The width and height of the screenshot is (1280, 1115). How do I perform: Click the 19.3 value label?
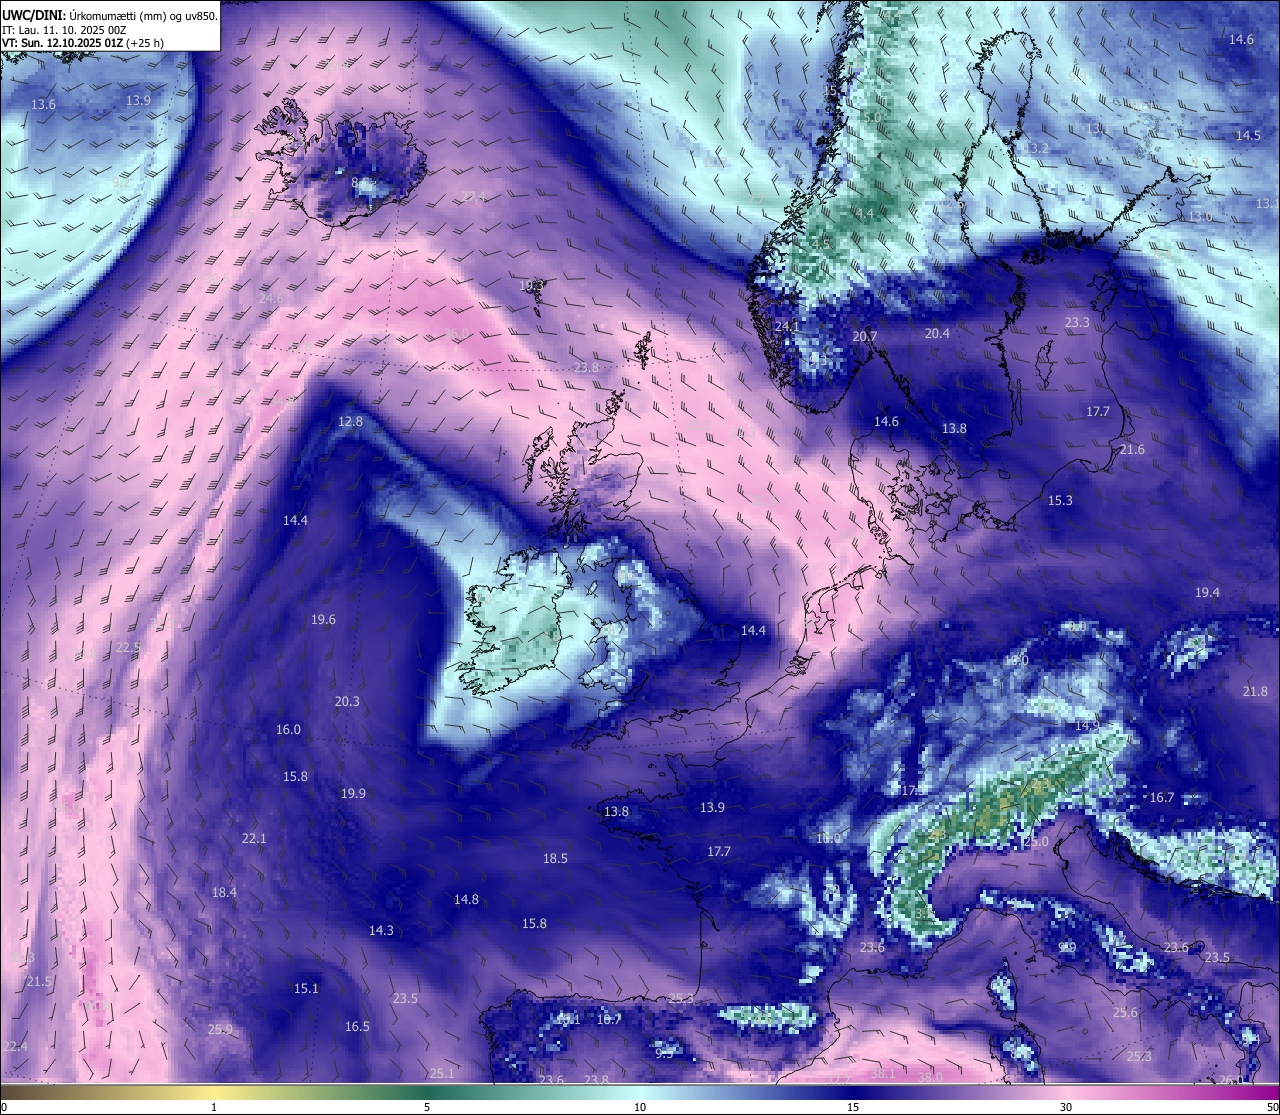point(532,286)
